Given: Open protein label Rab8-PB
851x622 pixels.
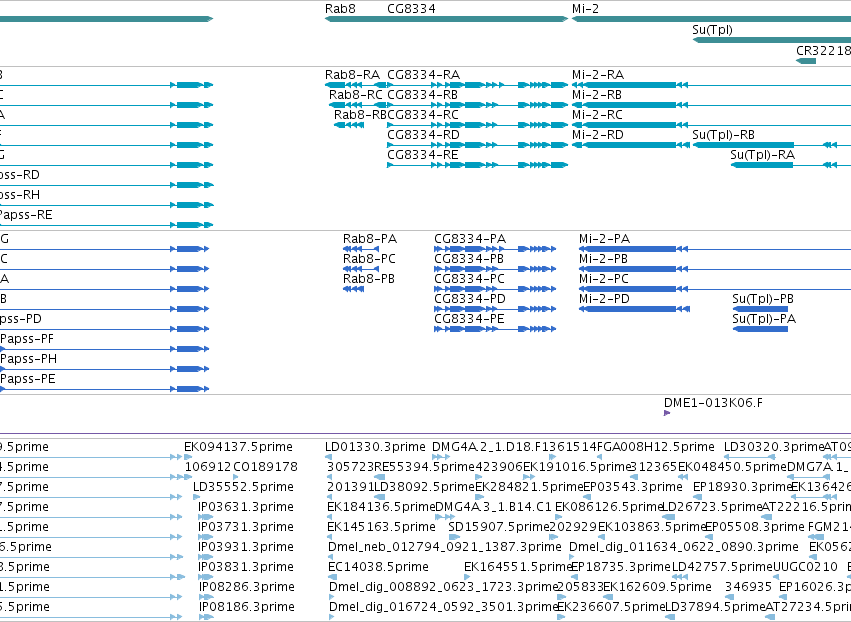Looking at the screenshot, I should [x=369, y=279].
